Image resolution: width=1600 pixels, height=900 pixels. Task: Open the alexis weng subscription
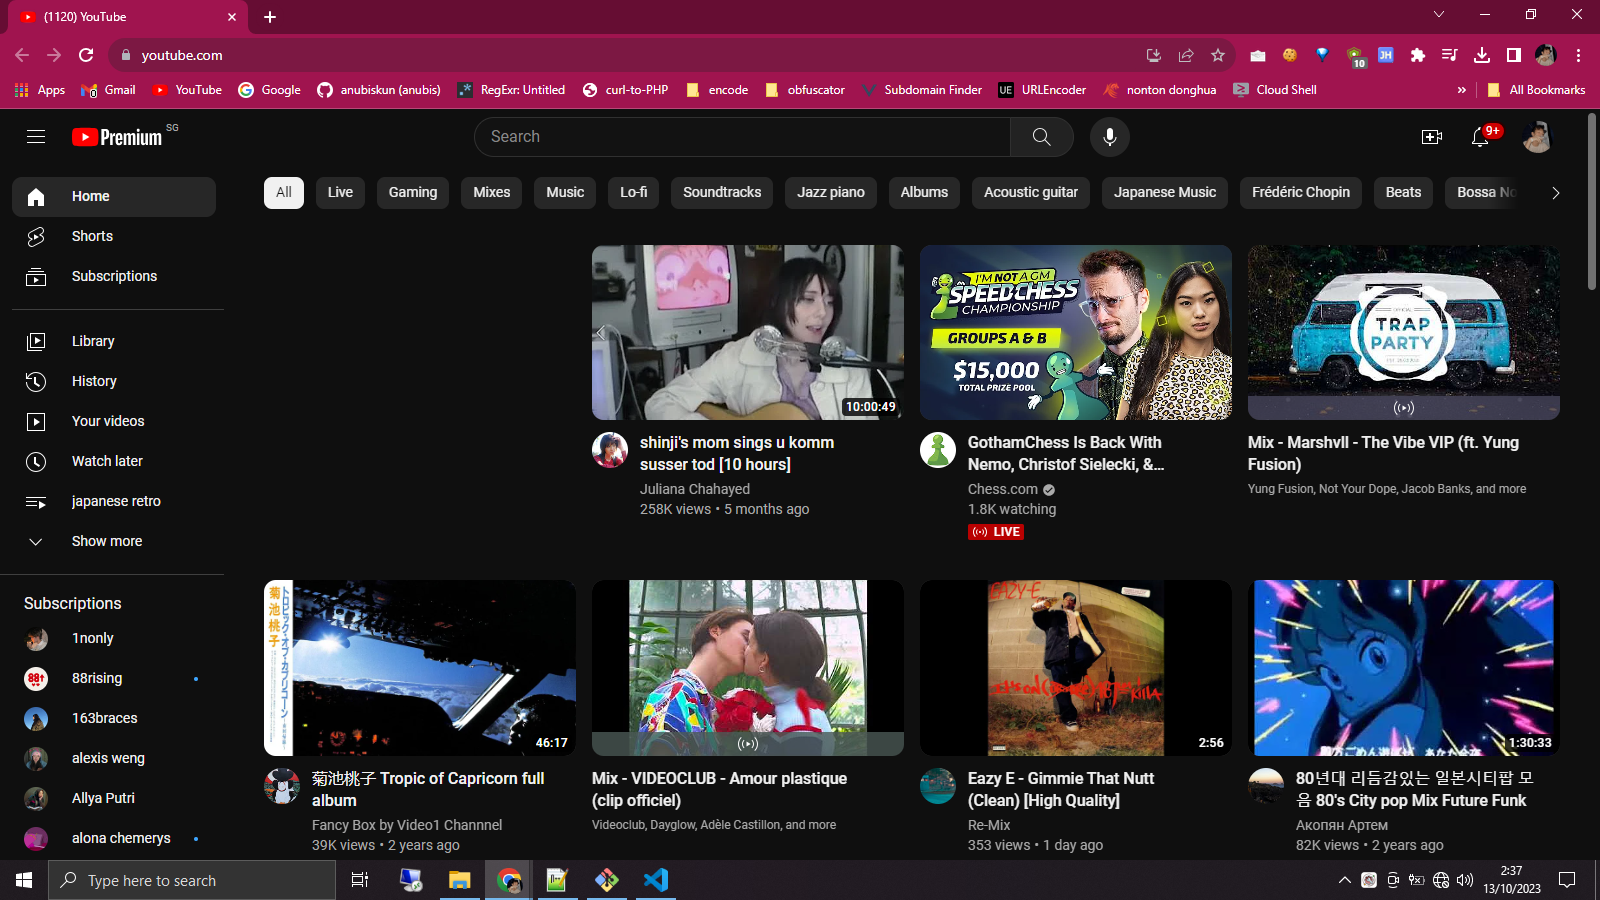click(x=114, y=759)
